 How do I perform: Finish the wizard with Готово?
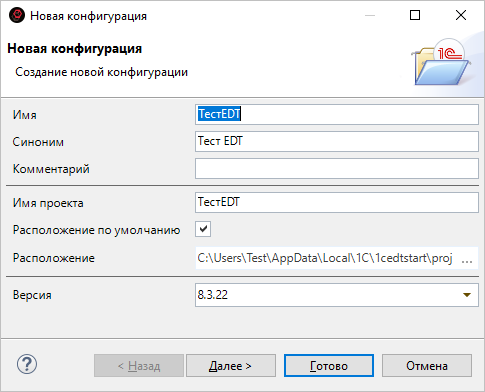[x=329, y=366]
